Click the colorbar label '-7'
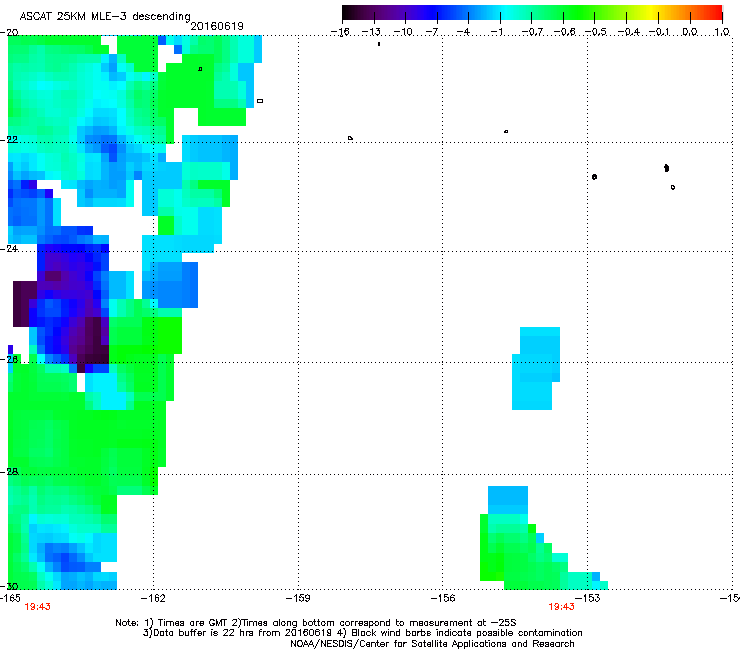Image resolution: width=740 pixels, height=650 pixels. (434, 32)
